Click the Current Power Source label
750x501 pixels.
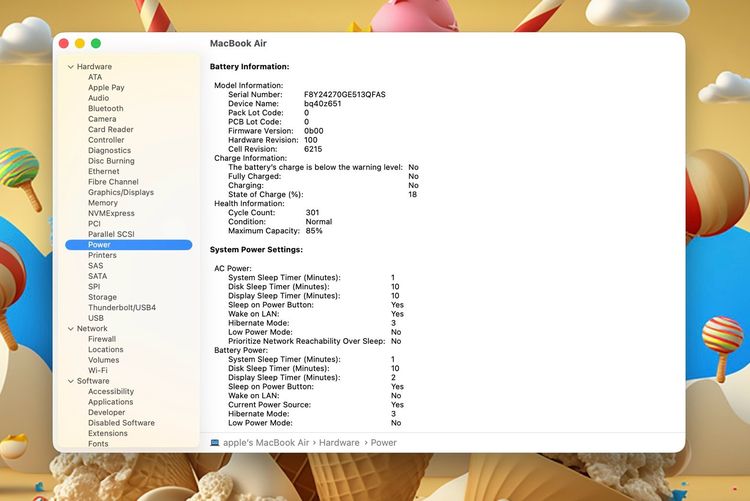tap(269, 405)
